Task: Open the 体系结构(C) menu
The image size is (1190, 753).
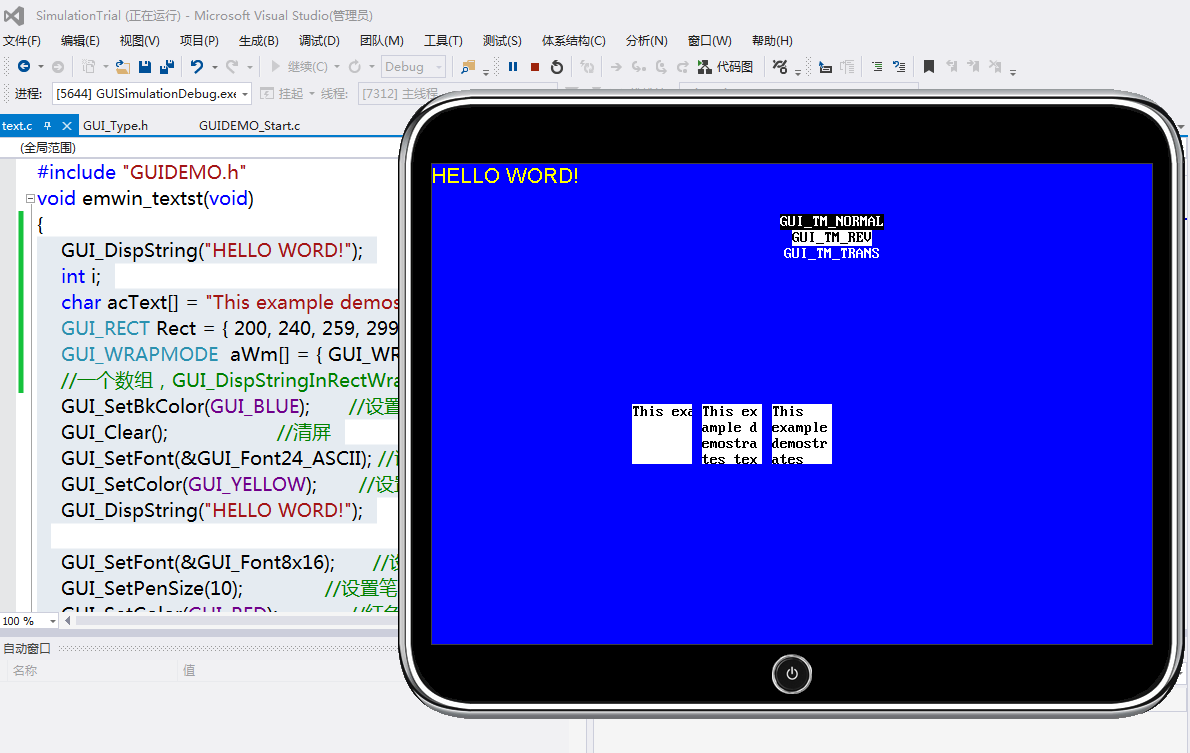Action: [573, 40]
